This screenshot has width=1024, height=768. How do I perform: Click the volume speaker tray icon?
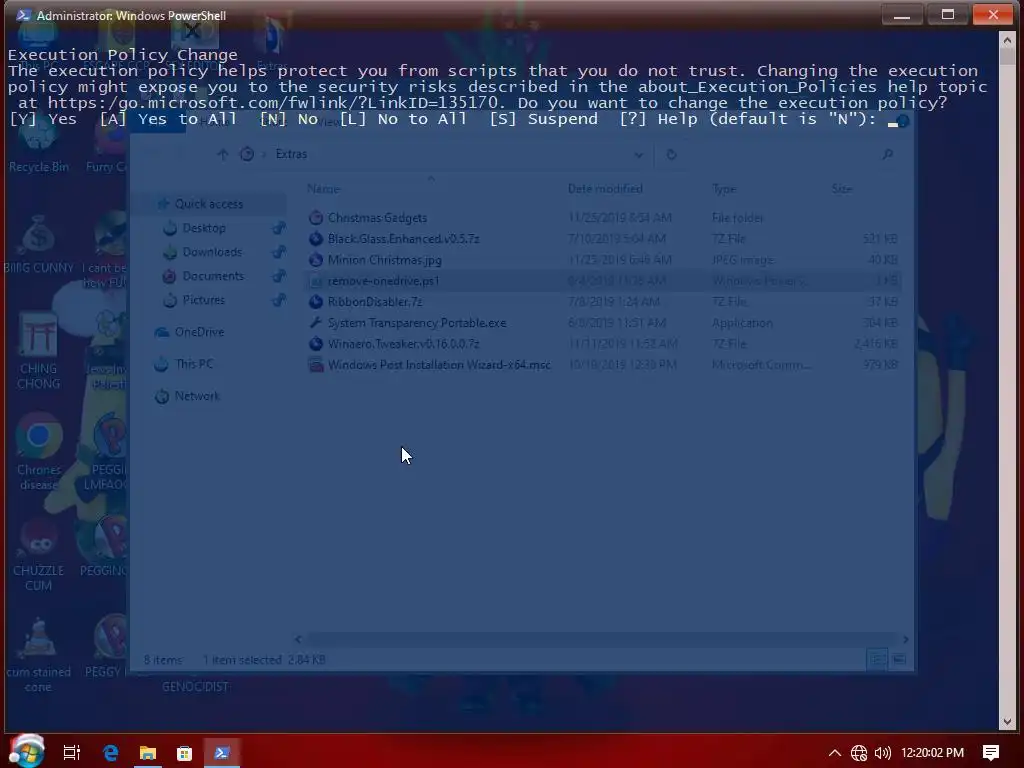coord(882,753)
